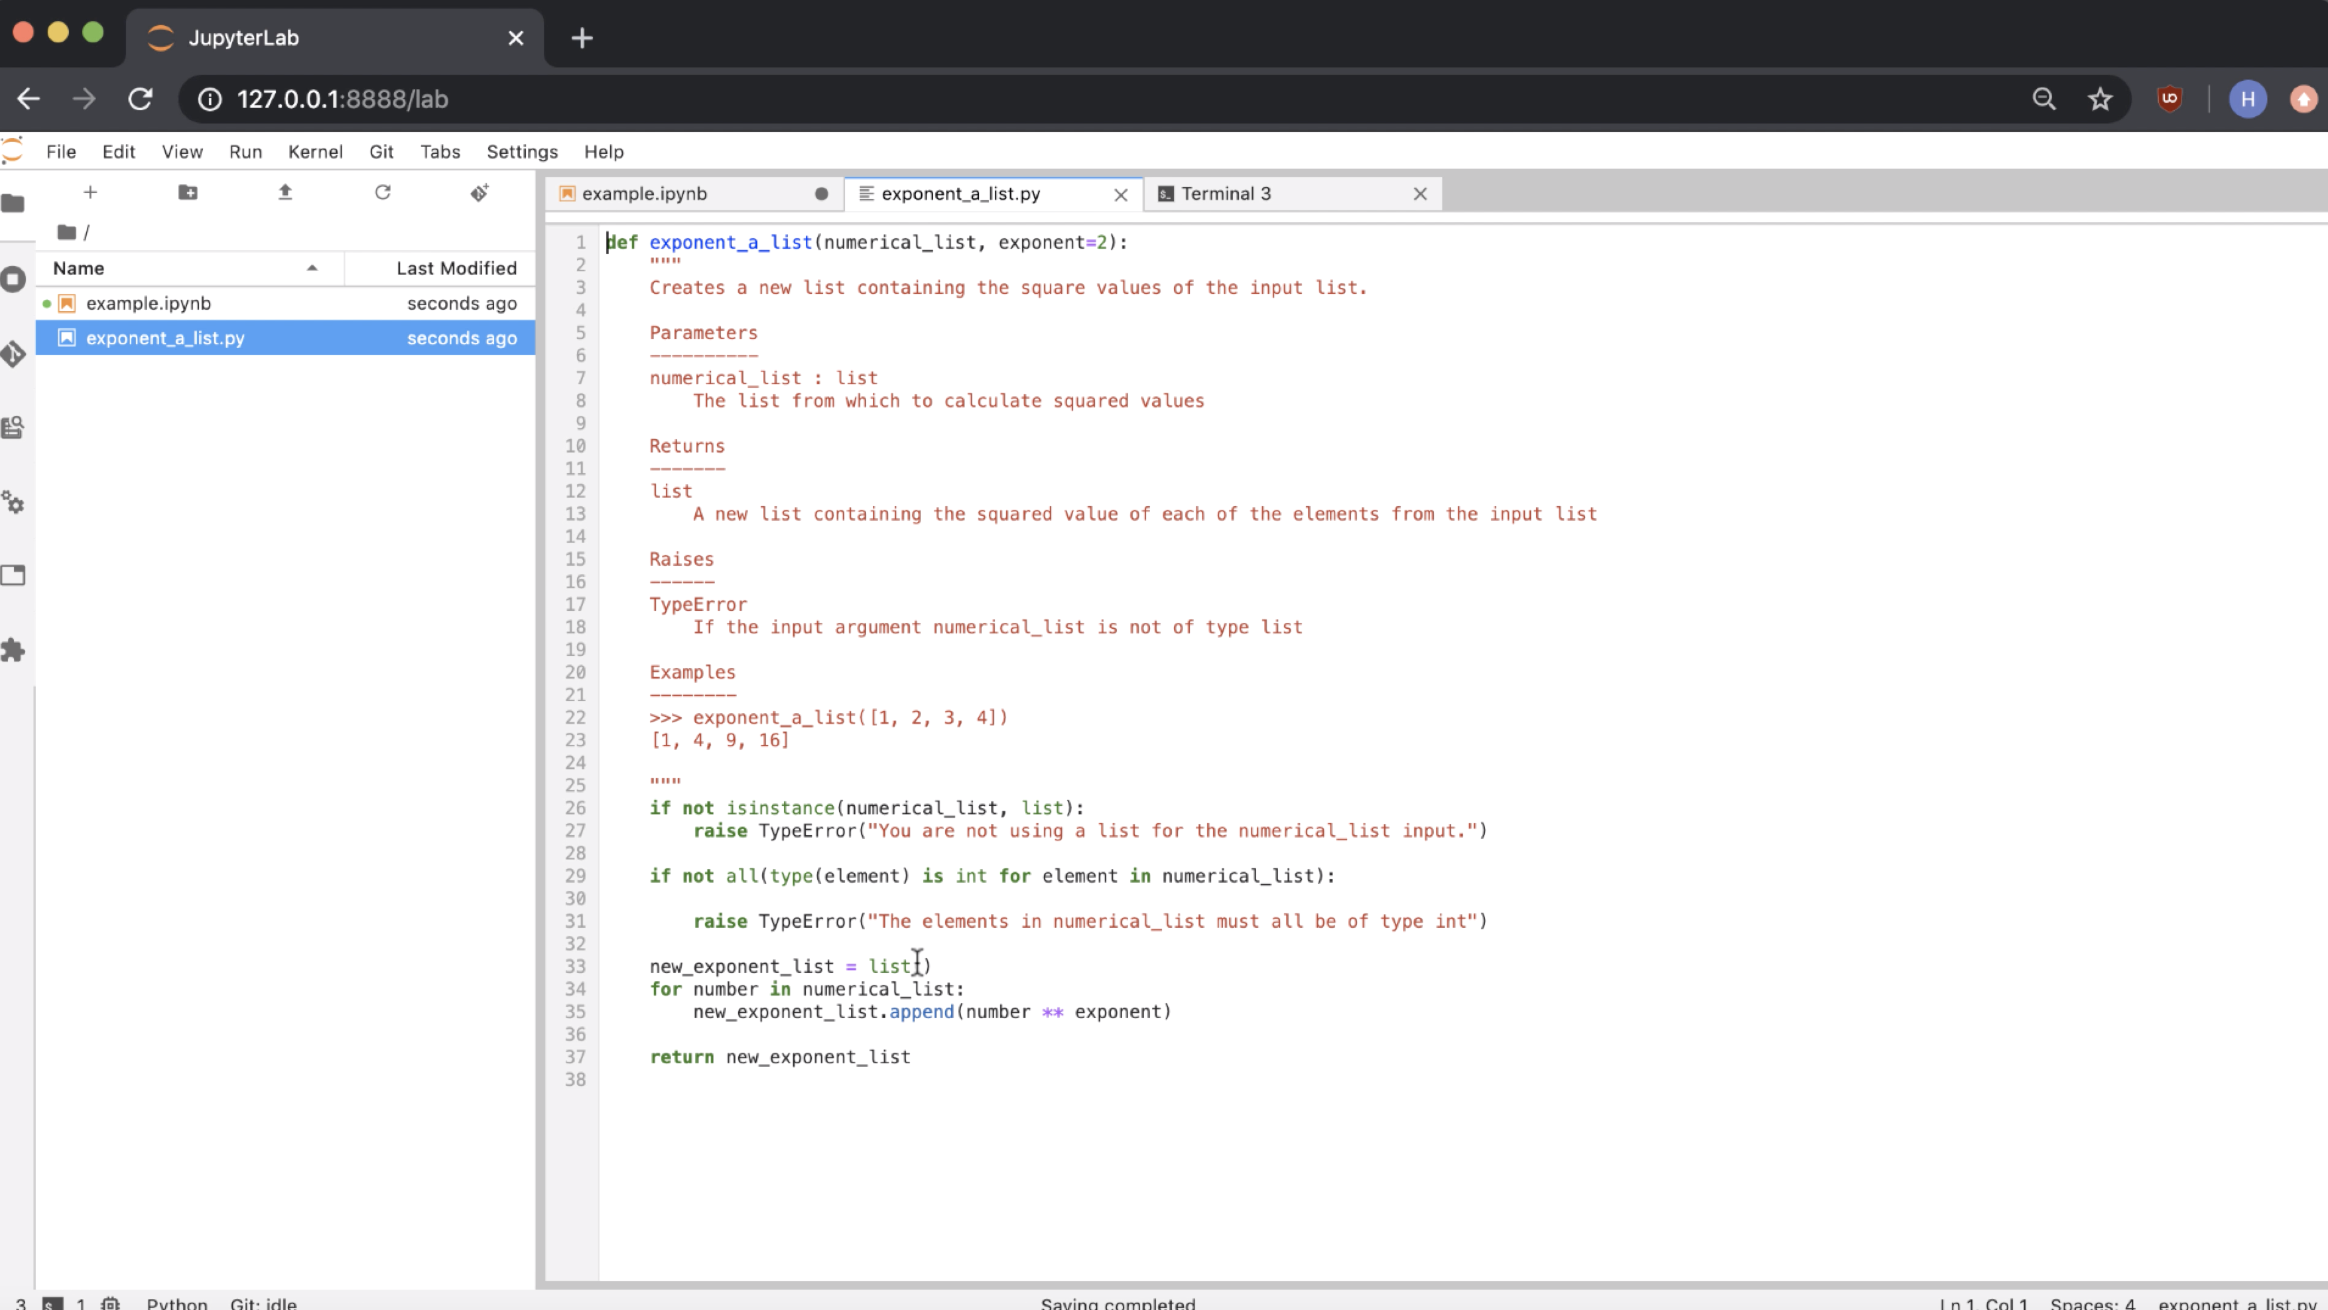Image resolution: width=2328 pixels, height=1310 pixels.
Task: Switch to the example.ipynb tab
Action: click(645, 194)
